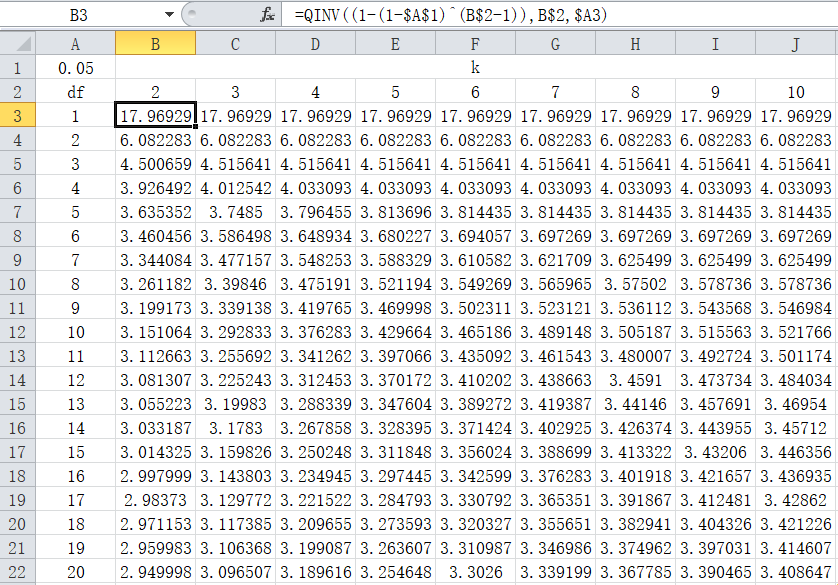Click the merged cell labeled k

(476, 67)
